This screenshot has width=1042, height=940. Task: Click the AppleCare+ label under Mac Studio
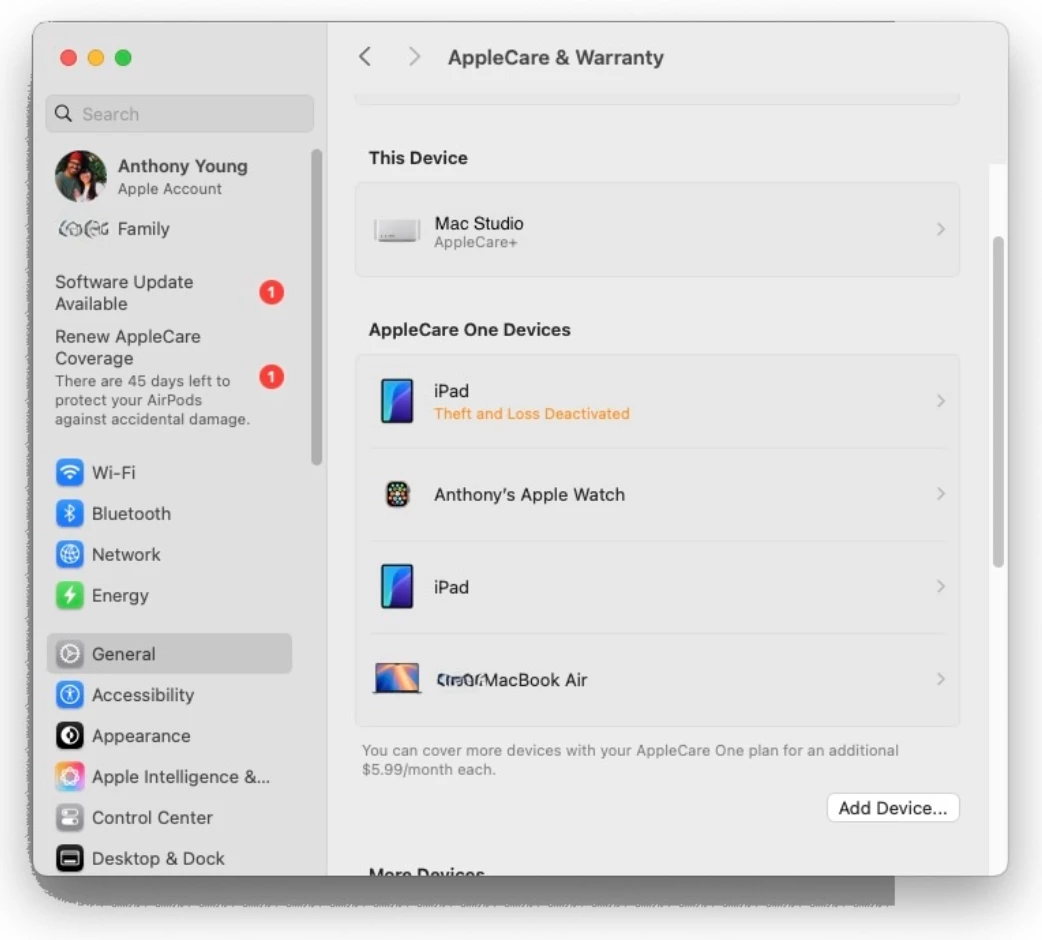click(x=476, y=242)
